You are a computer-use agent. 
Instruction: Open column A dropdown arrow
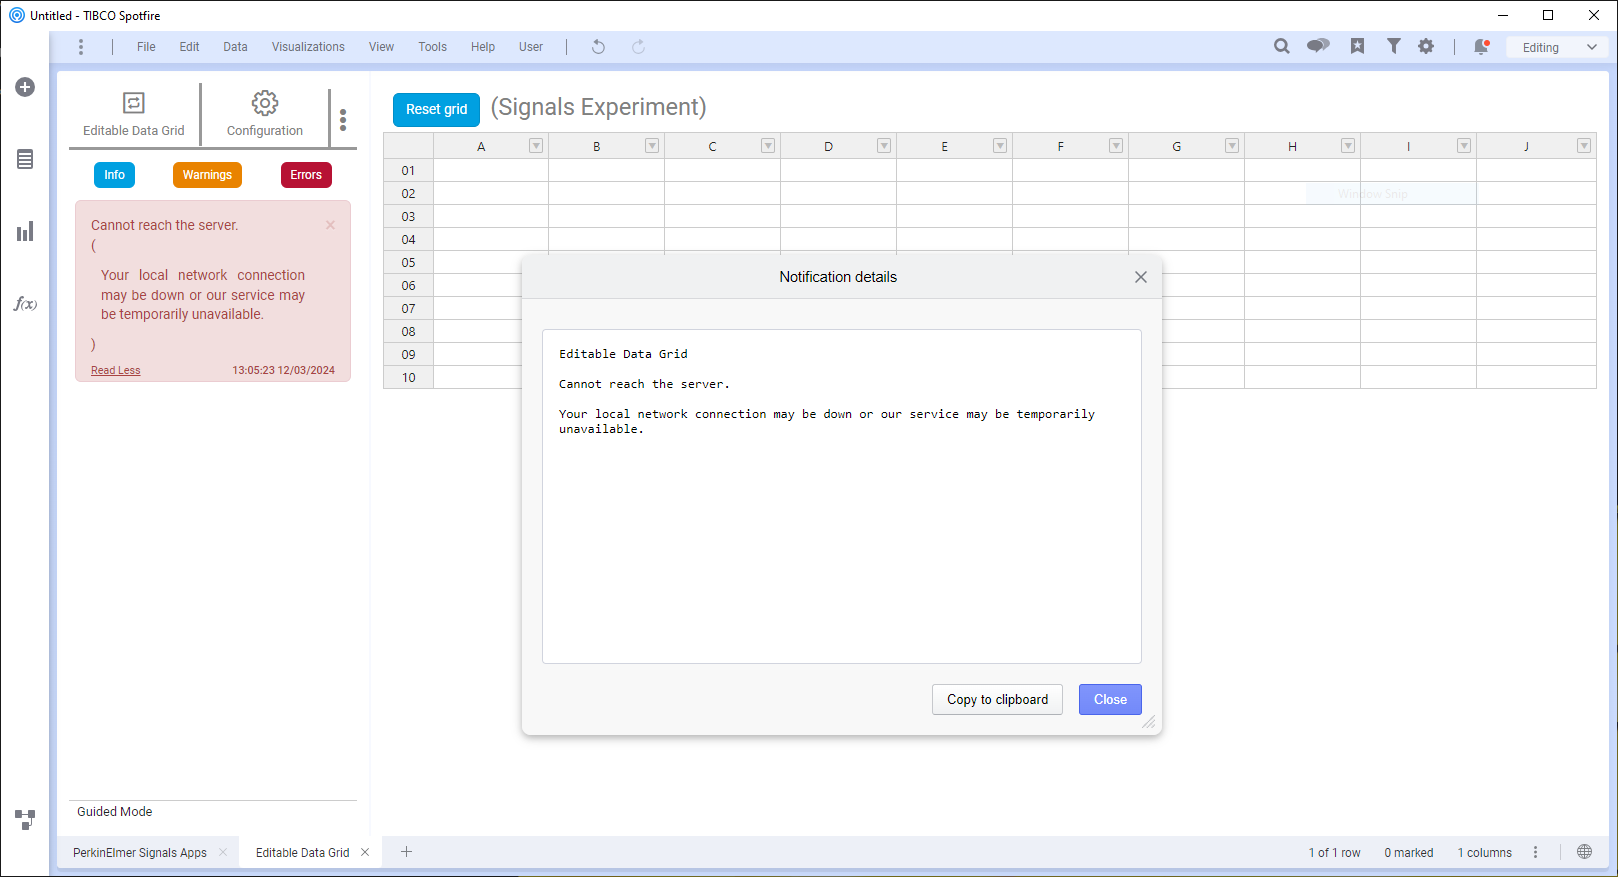coord(536,146)
